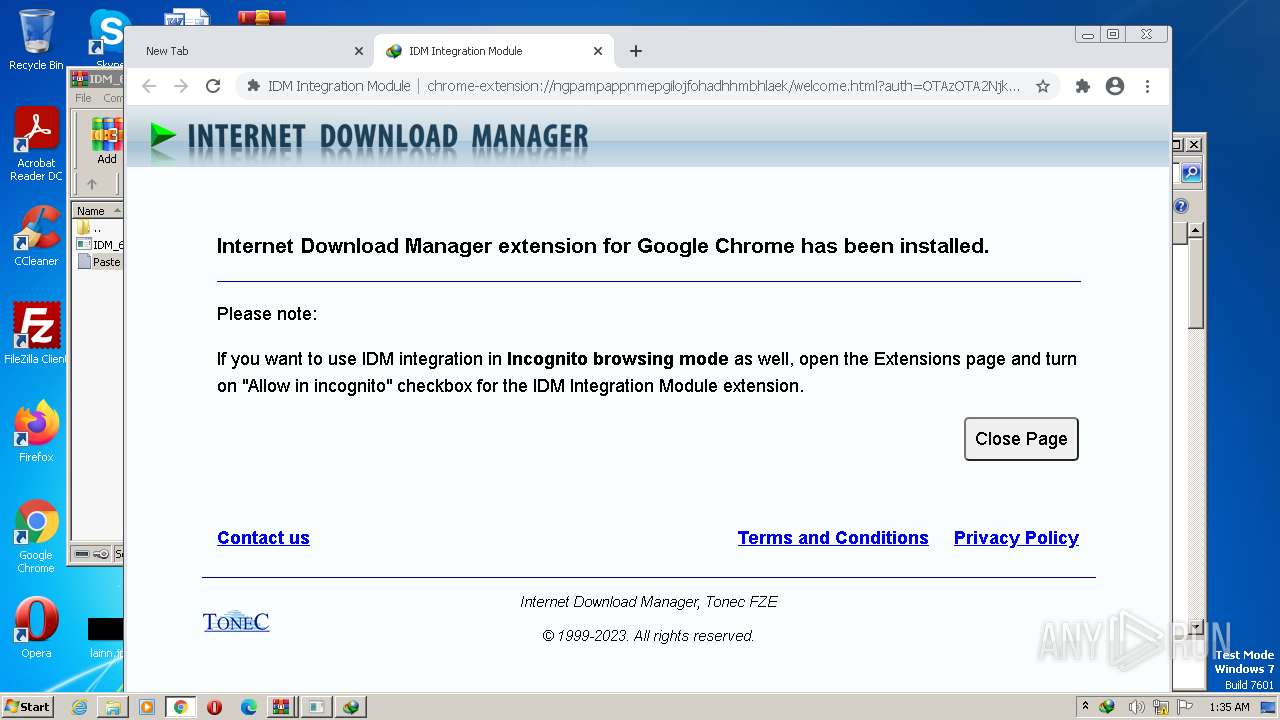The height and width of the screenshot is (720, 1280).
Task: Open the volume speaker tray icon
Action: (x=1137, y=706)
